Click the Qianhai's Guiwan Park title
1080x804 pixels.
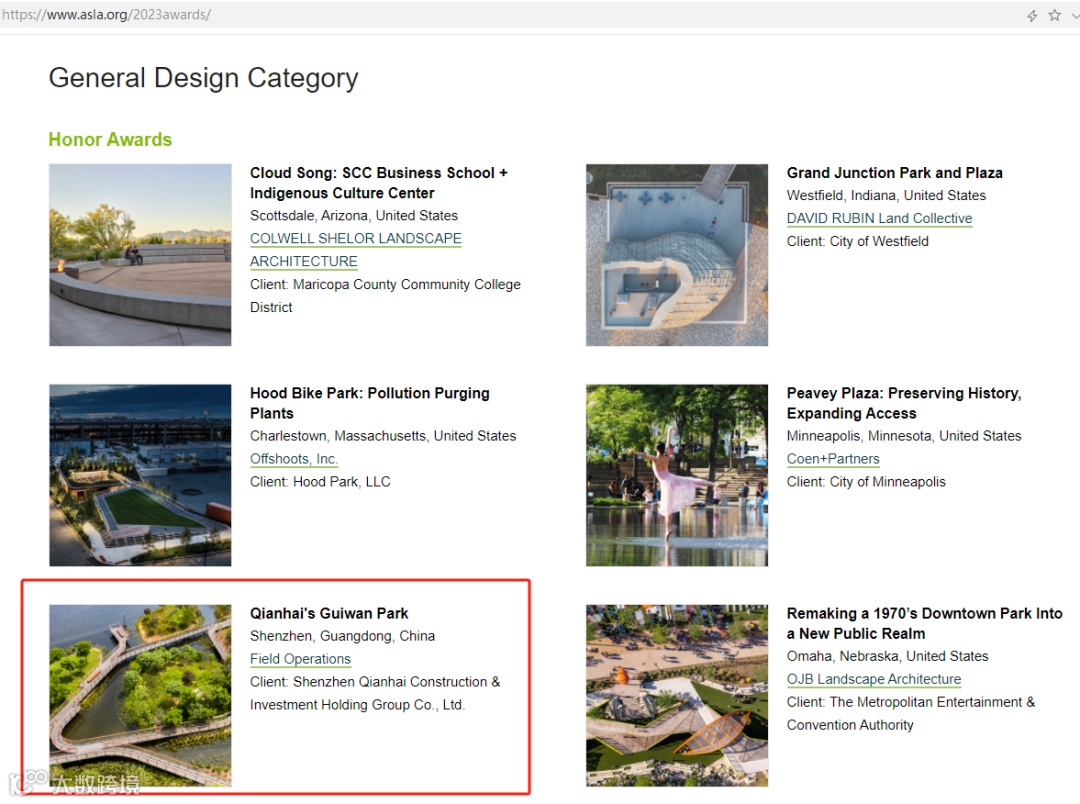[329, 613]
